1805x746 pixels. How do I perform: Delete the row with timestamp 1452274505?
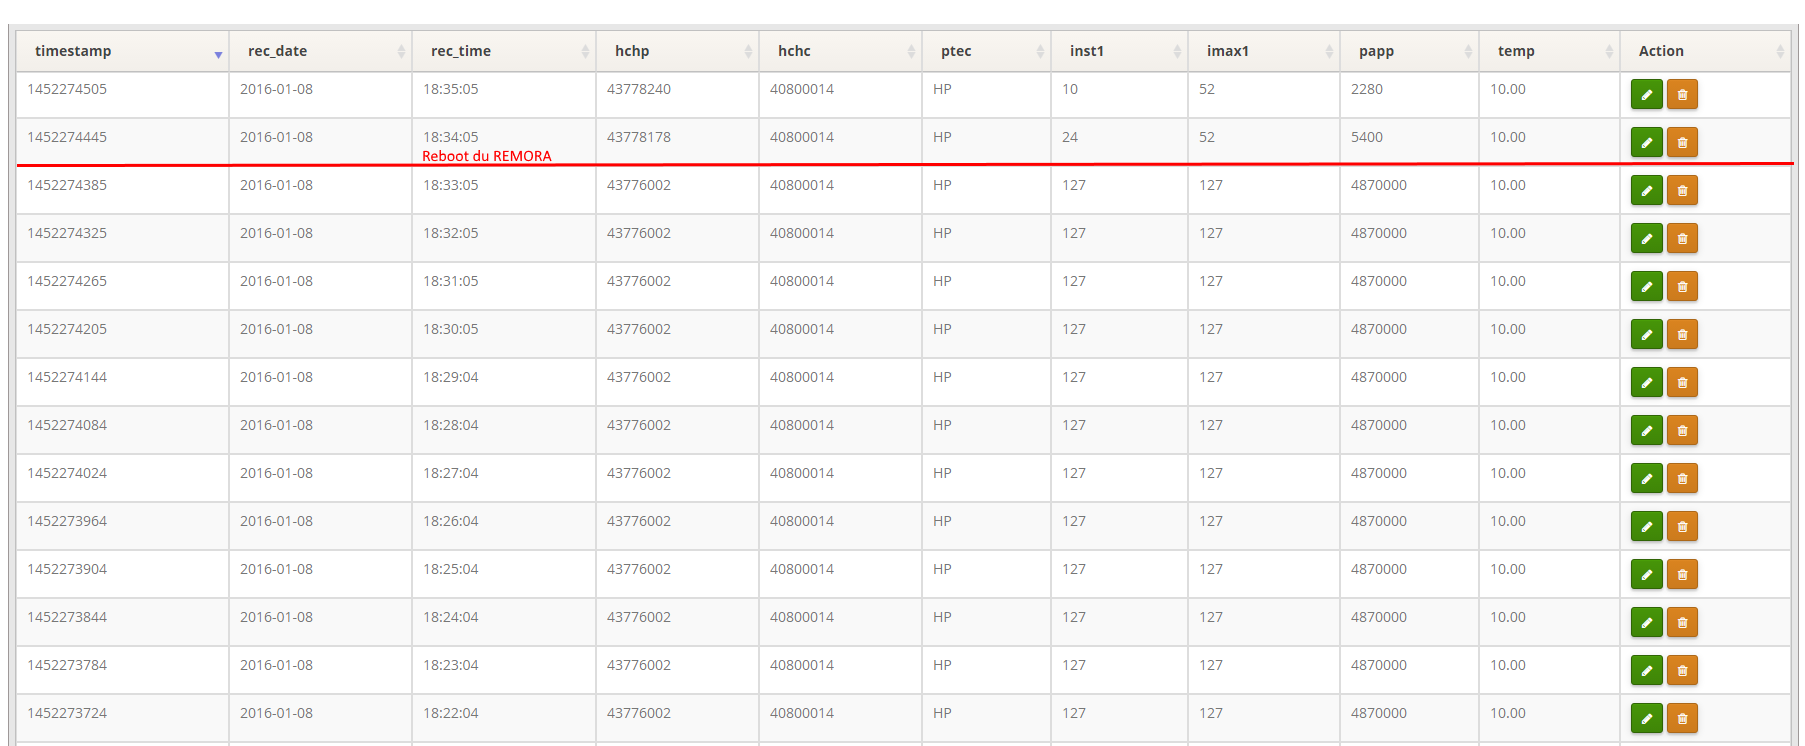pos(1682,94)
